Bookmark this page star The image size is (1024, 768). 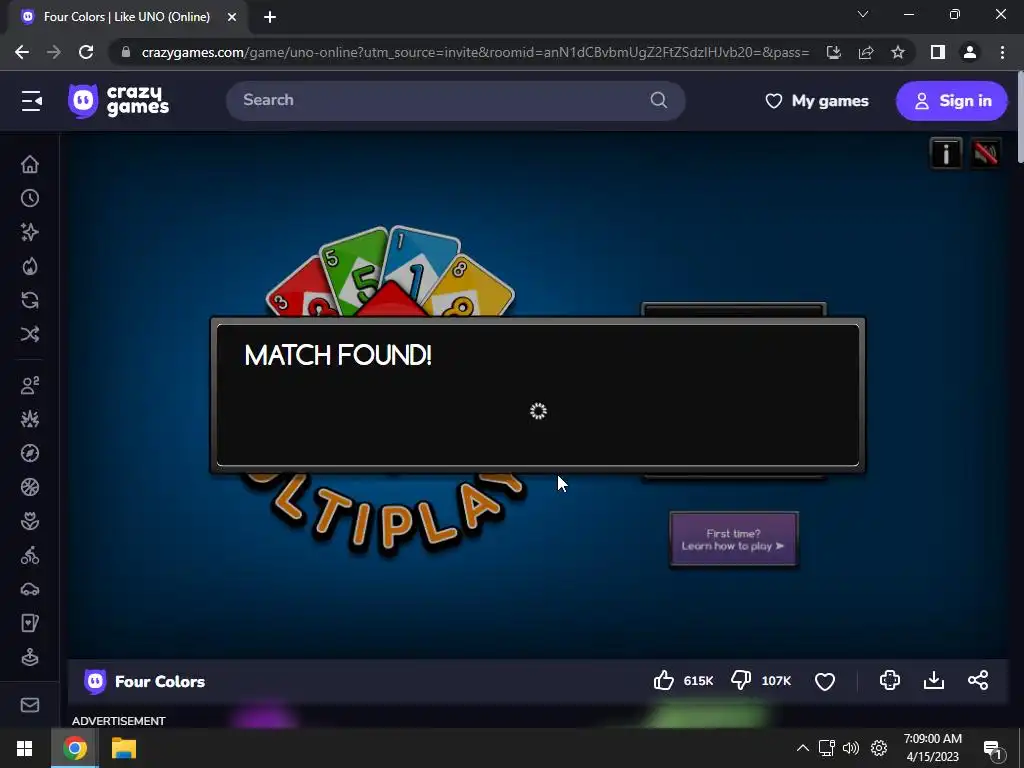898,52
